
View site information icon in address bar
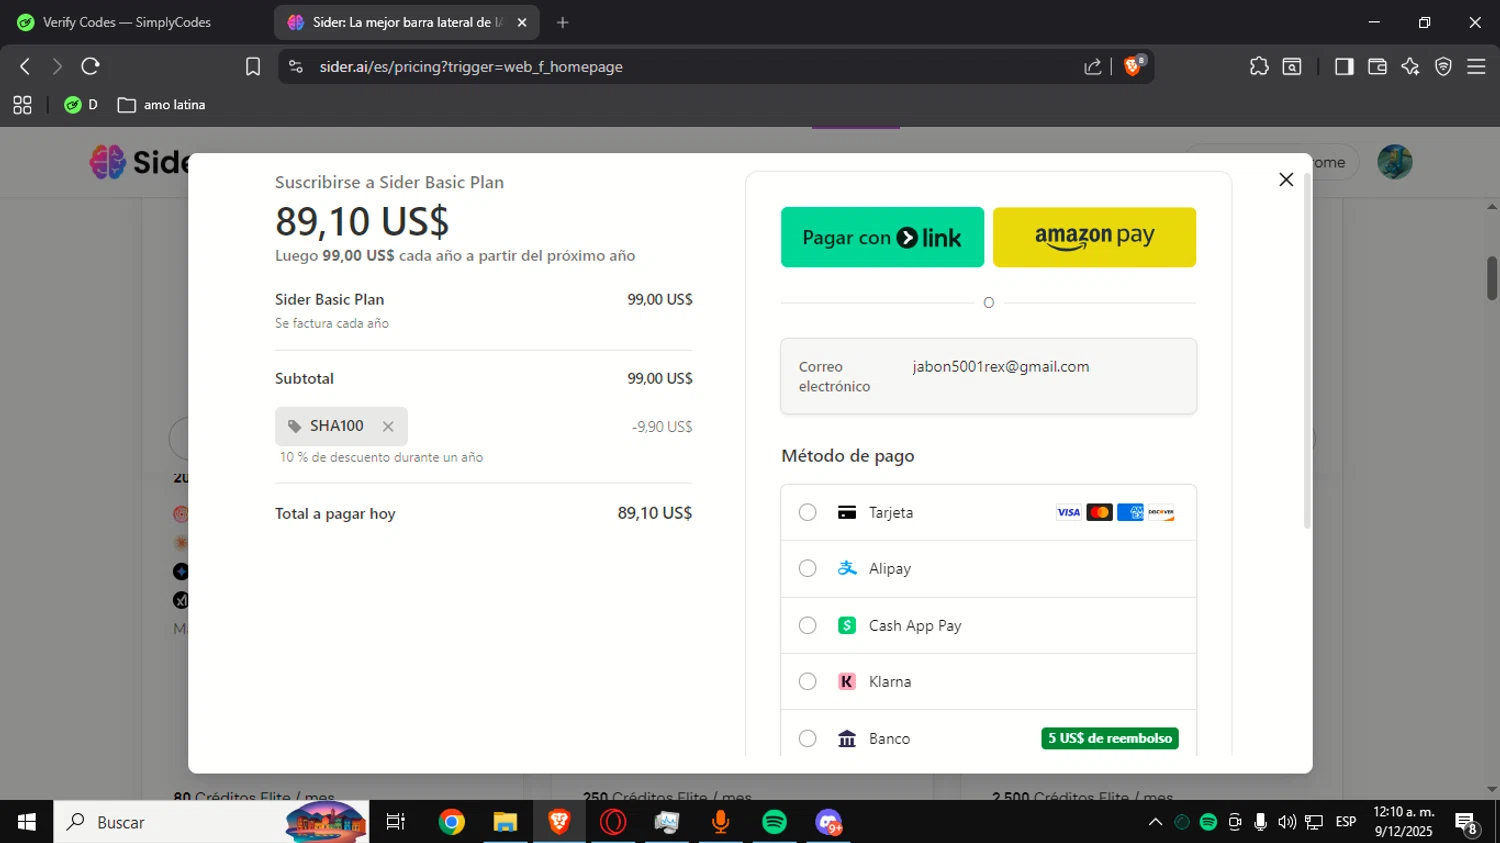(295, 66)
